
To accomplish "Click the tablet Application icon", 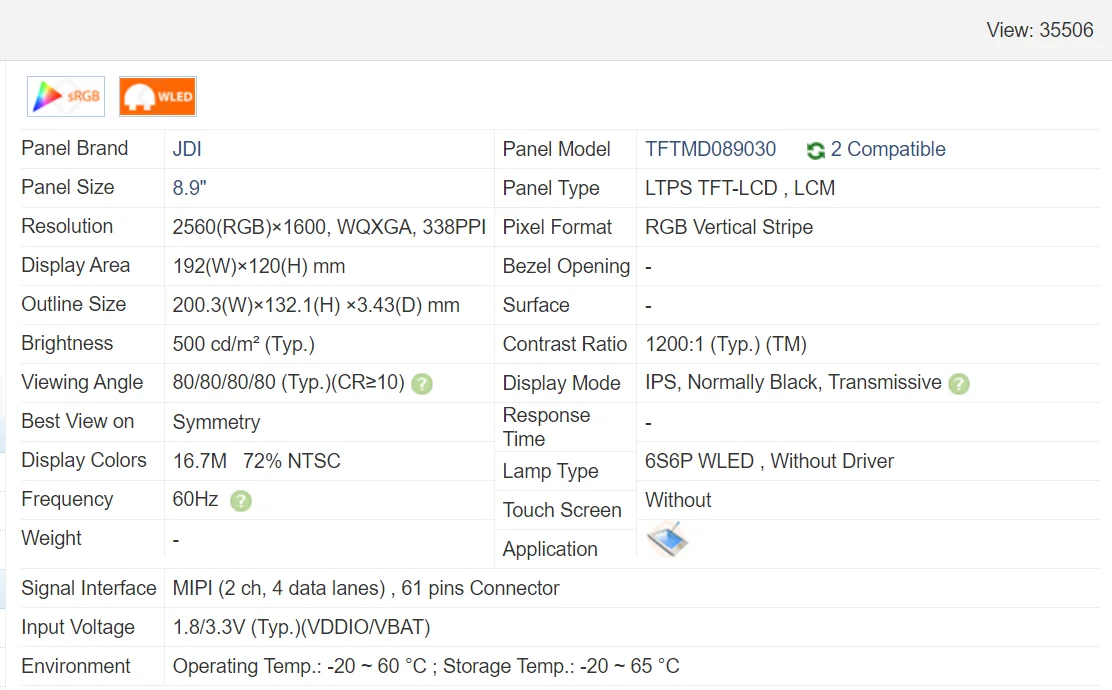I will point(667,540).
